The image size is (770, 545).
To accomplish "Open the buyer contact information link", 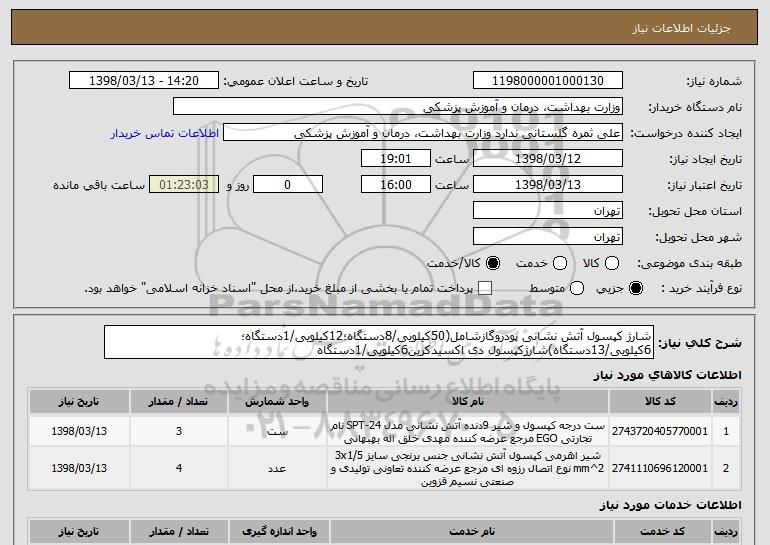I will click(x=165, y=133).
